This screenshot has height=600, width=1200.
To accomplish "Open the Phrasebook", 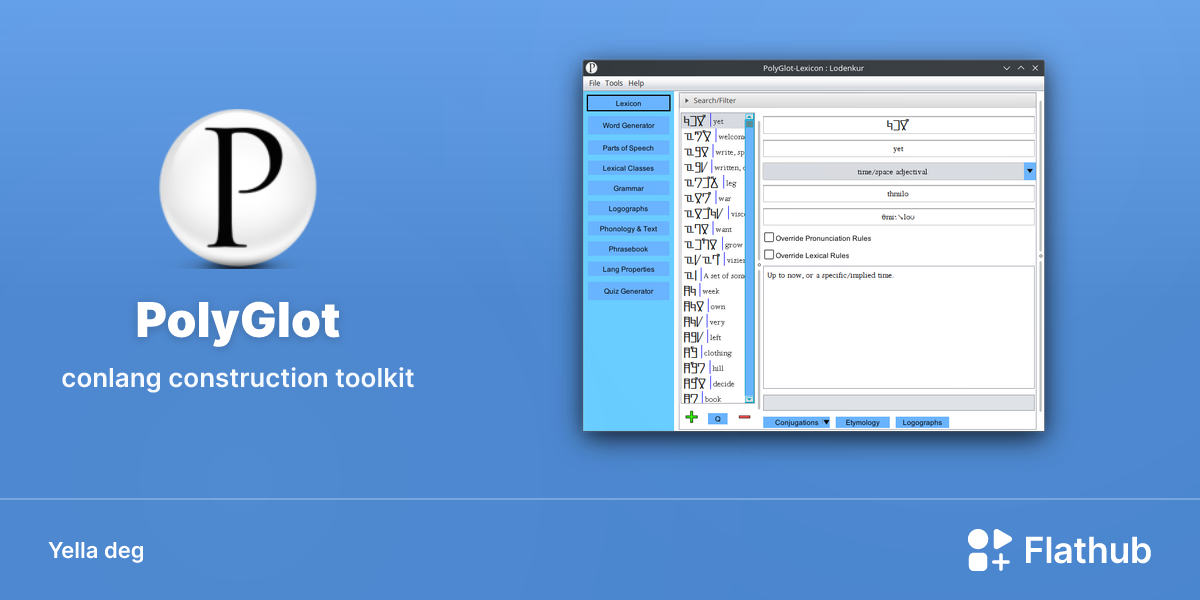I will pyautogui.click(x=629, y=249).
